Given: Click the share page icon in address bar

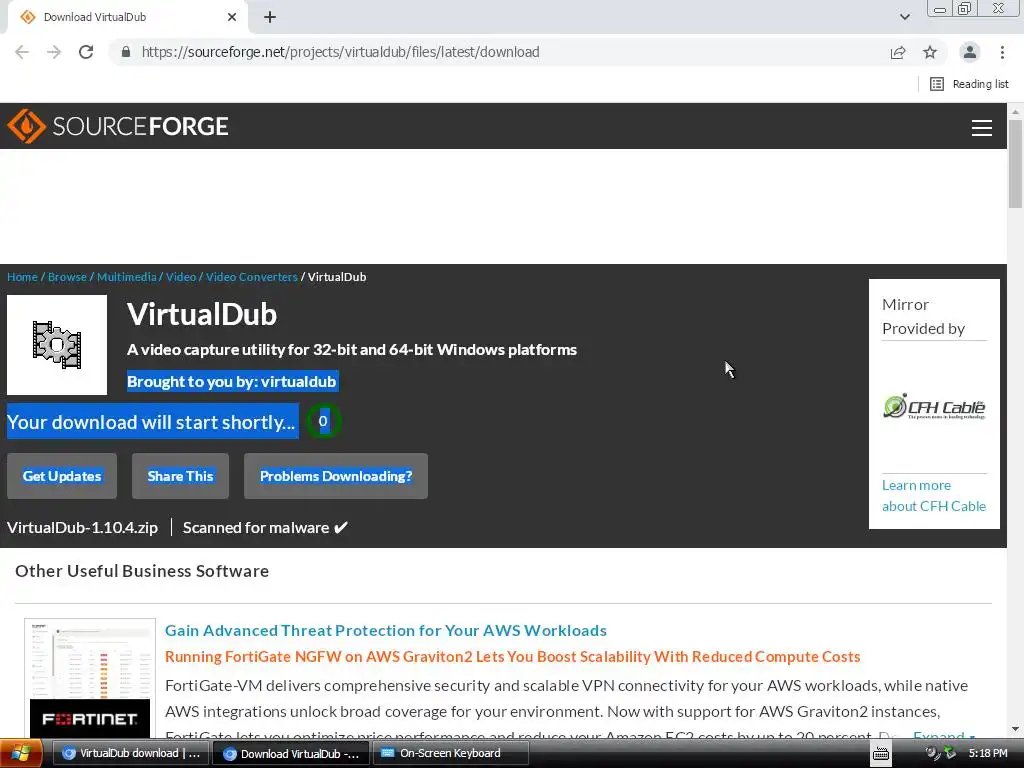Looking at the screenshot, I should 898,52.
